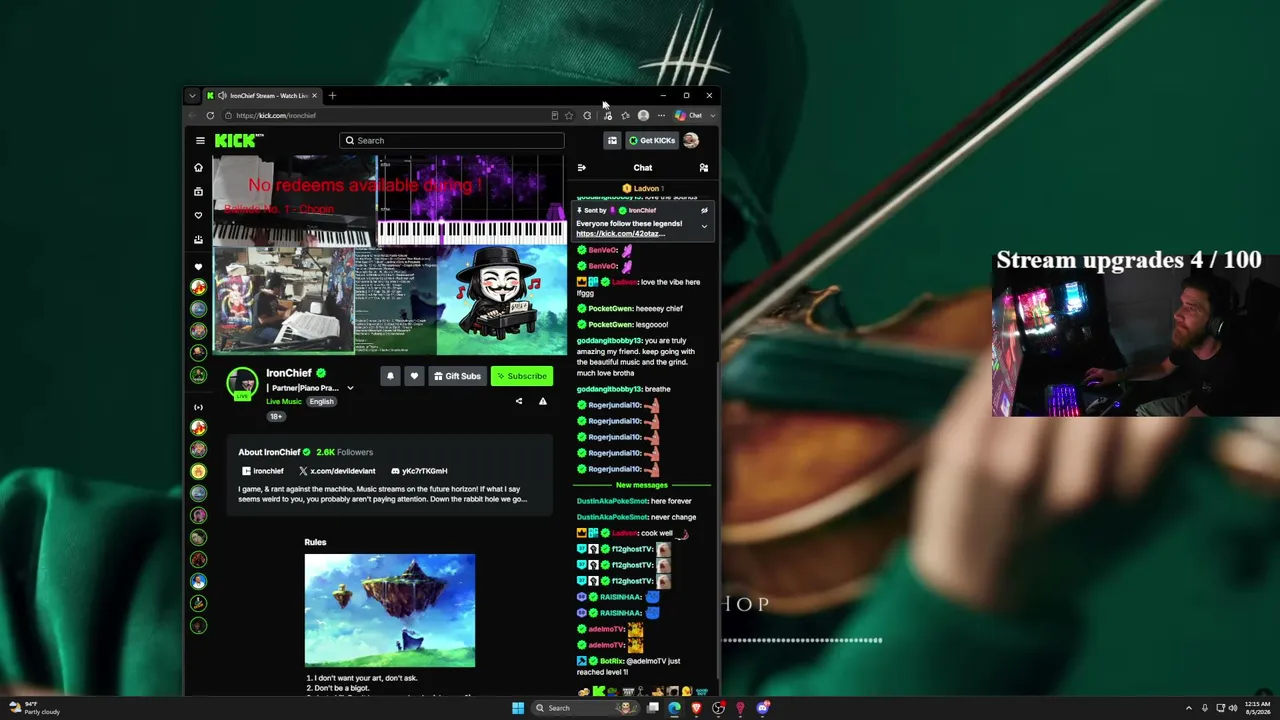This screenshot has height=720, width=1280.
Task: Open browser favorites list icon
Action: click(x=625, y=116)
